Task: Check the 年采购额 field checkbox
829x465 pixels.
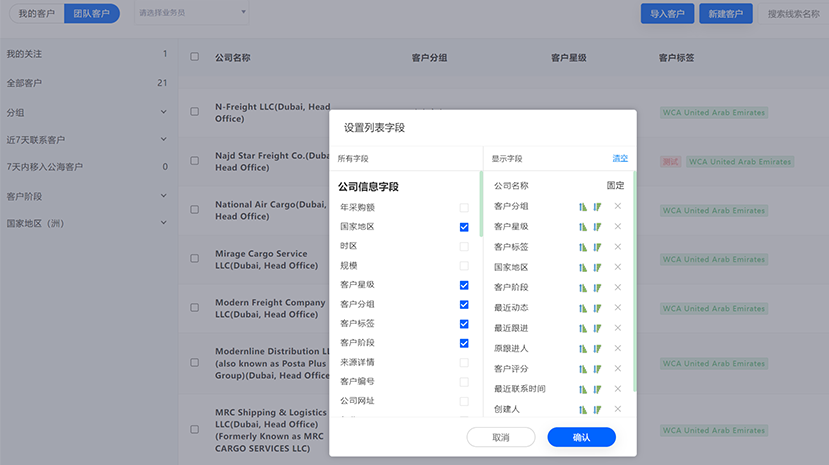Action: point(464,208)
